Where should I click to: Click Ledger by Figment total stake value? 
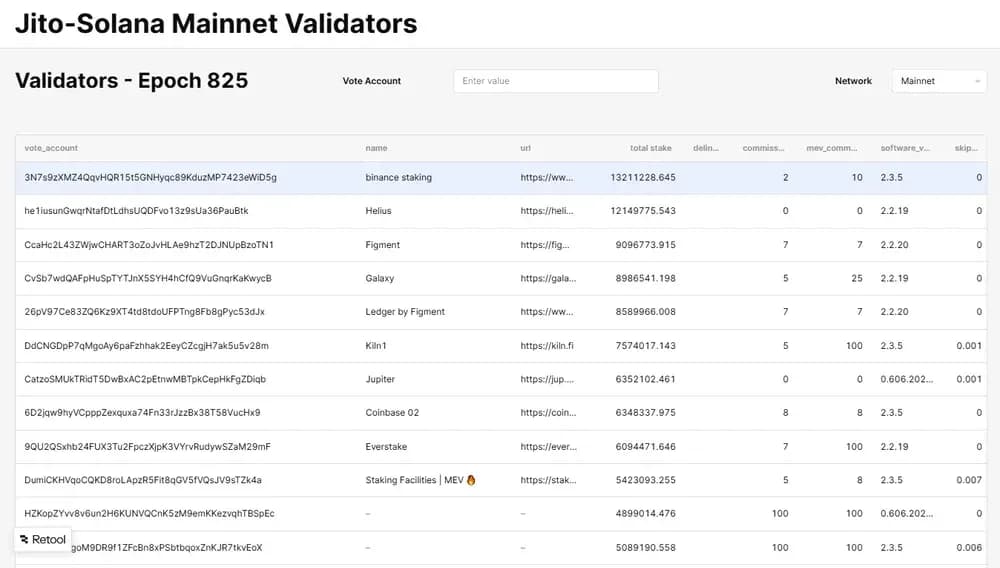tap(642, 312)
